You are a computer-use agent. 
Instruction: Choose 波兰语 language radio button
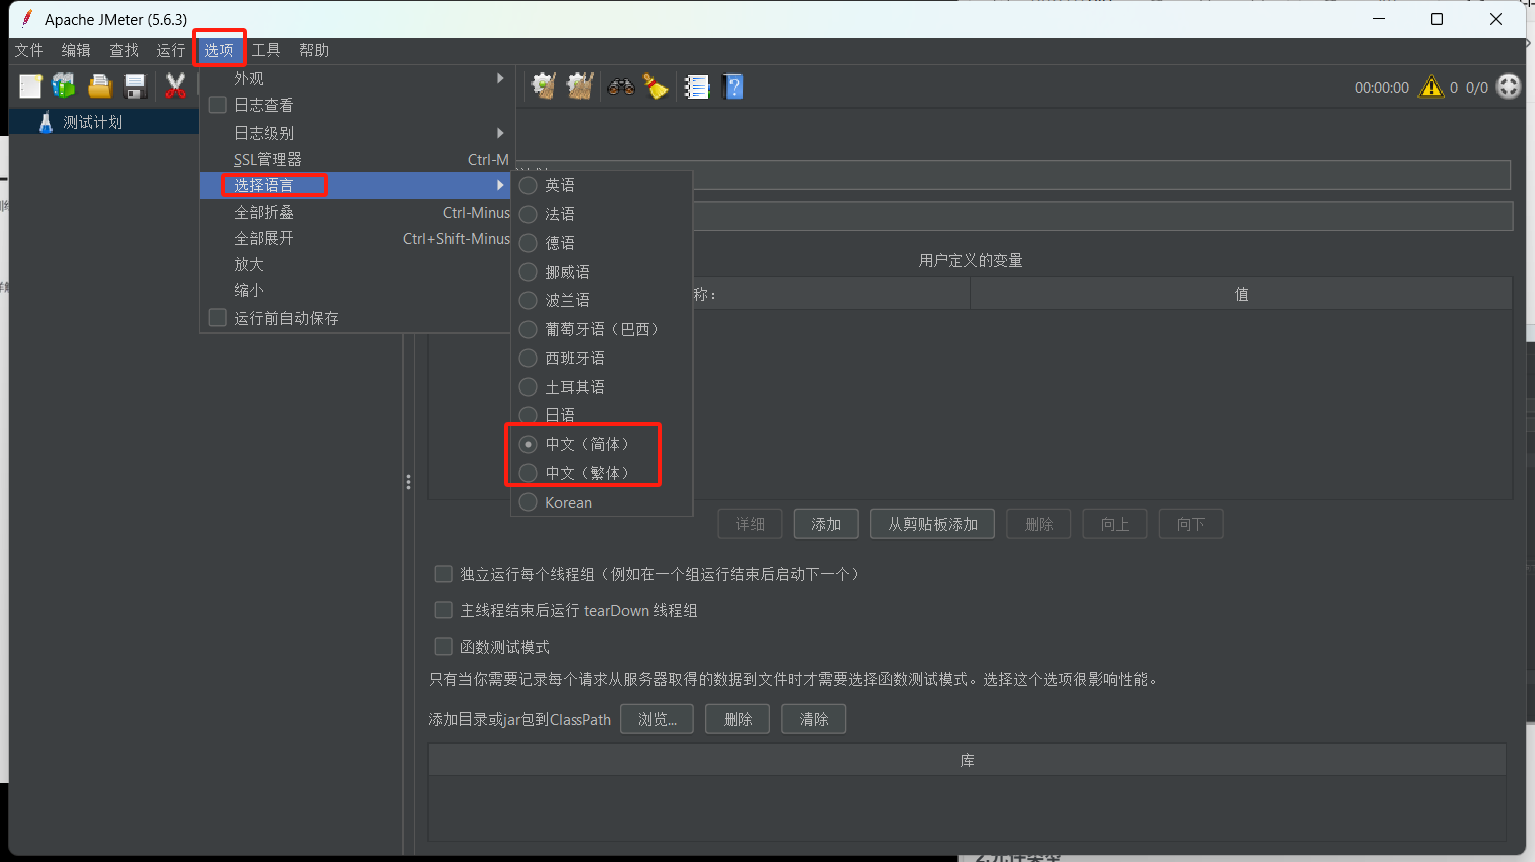[528, 300]
